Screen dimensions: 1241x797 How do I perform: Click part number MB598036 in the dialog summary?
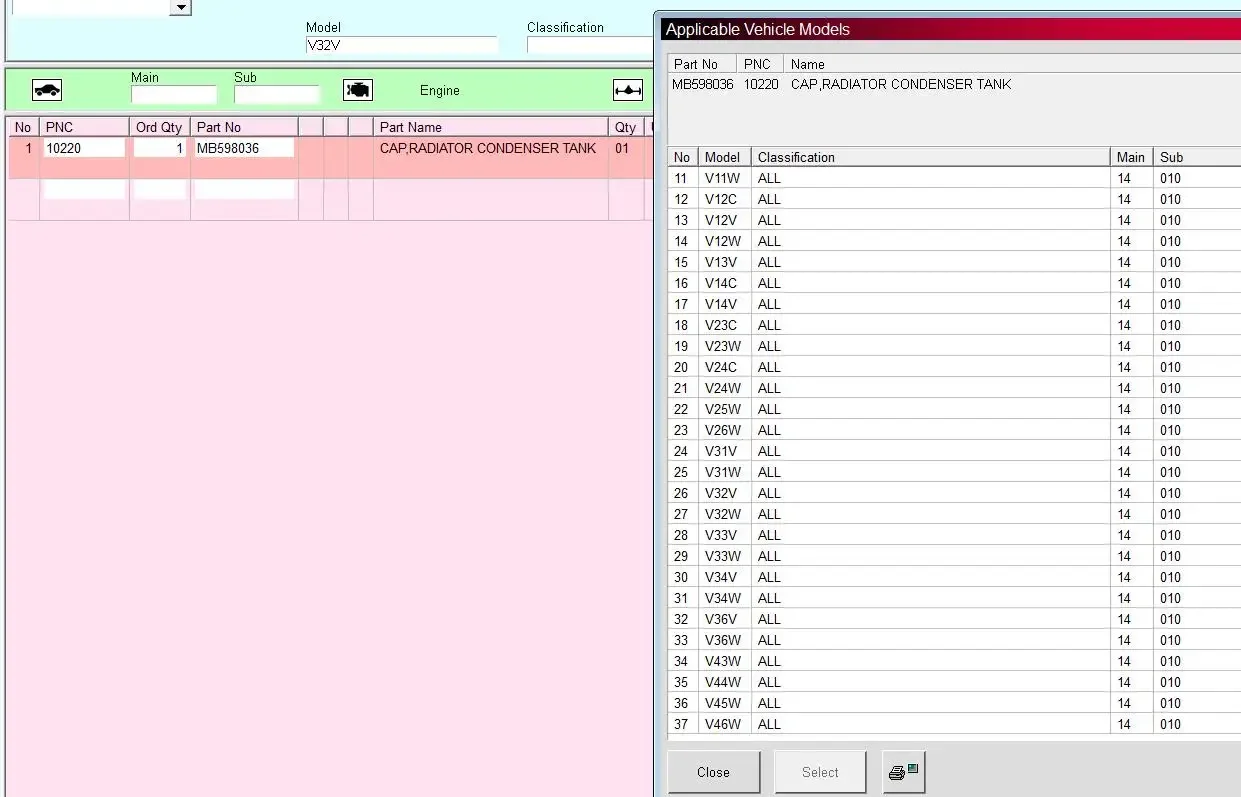click(x=703, y=84)
